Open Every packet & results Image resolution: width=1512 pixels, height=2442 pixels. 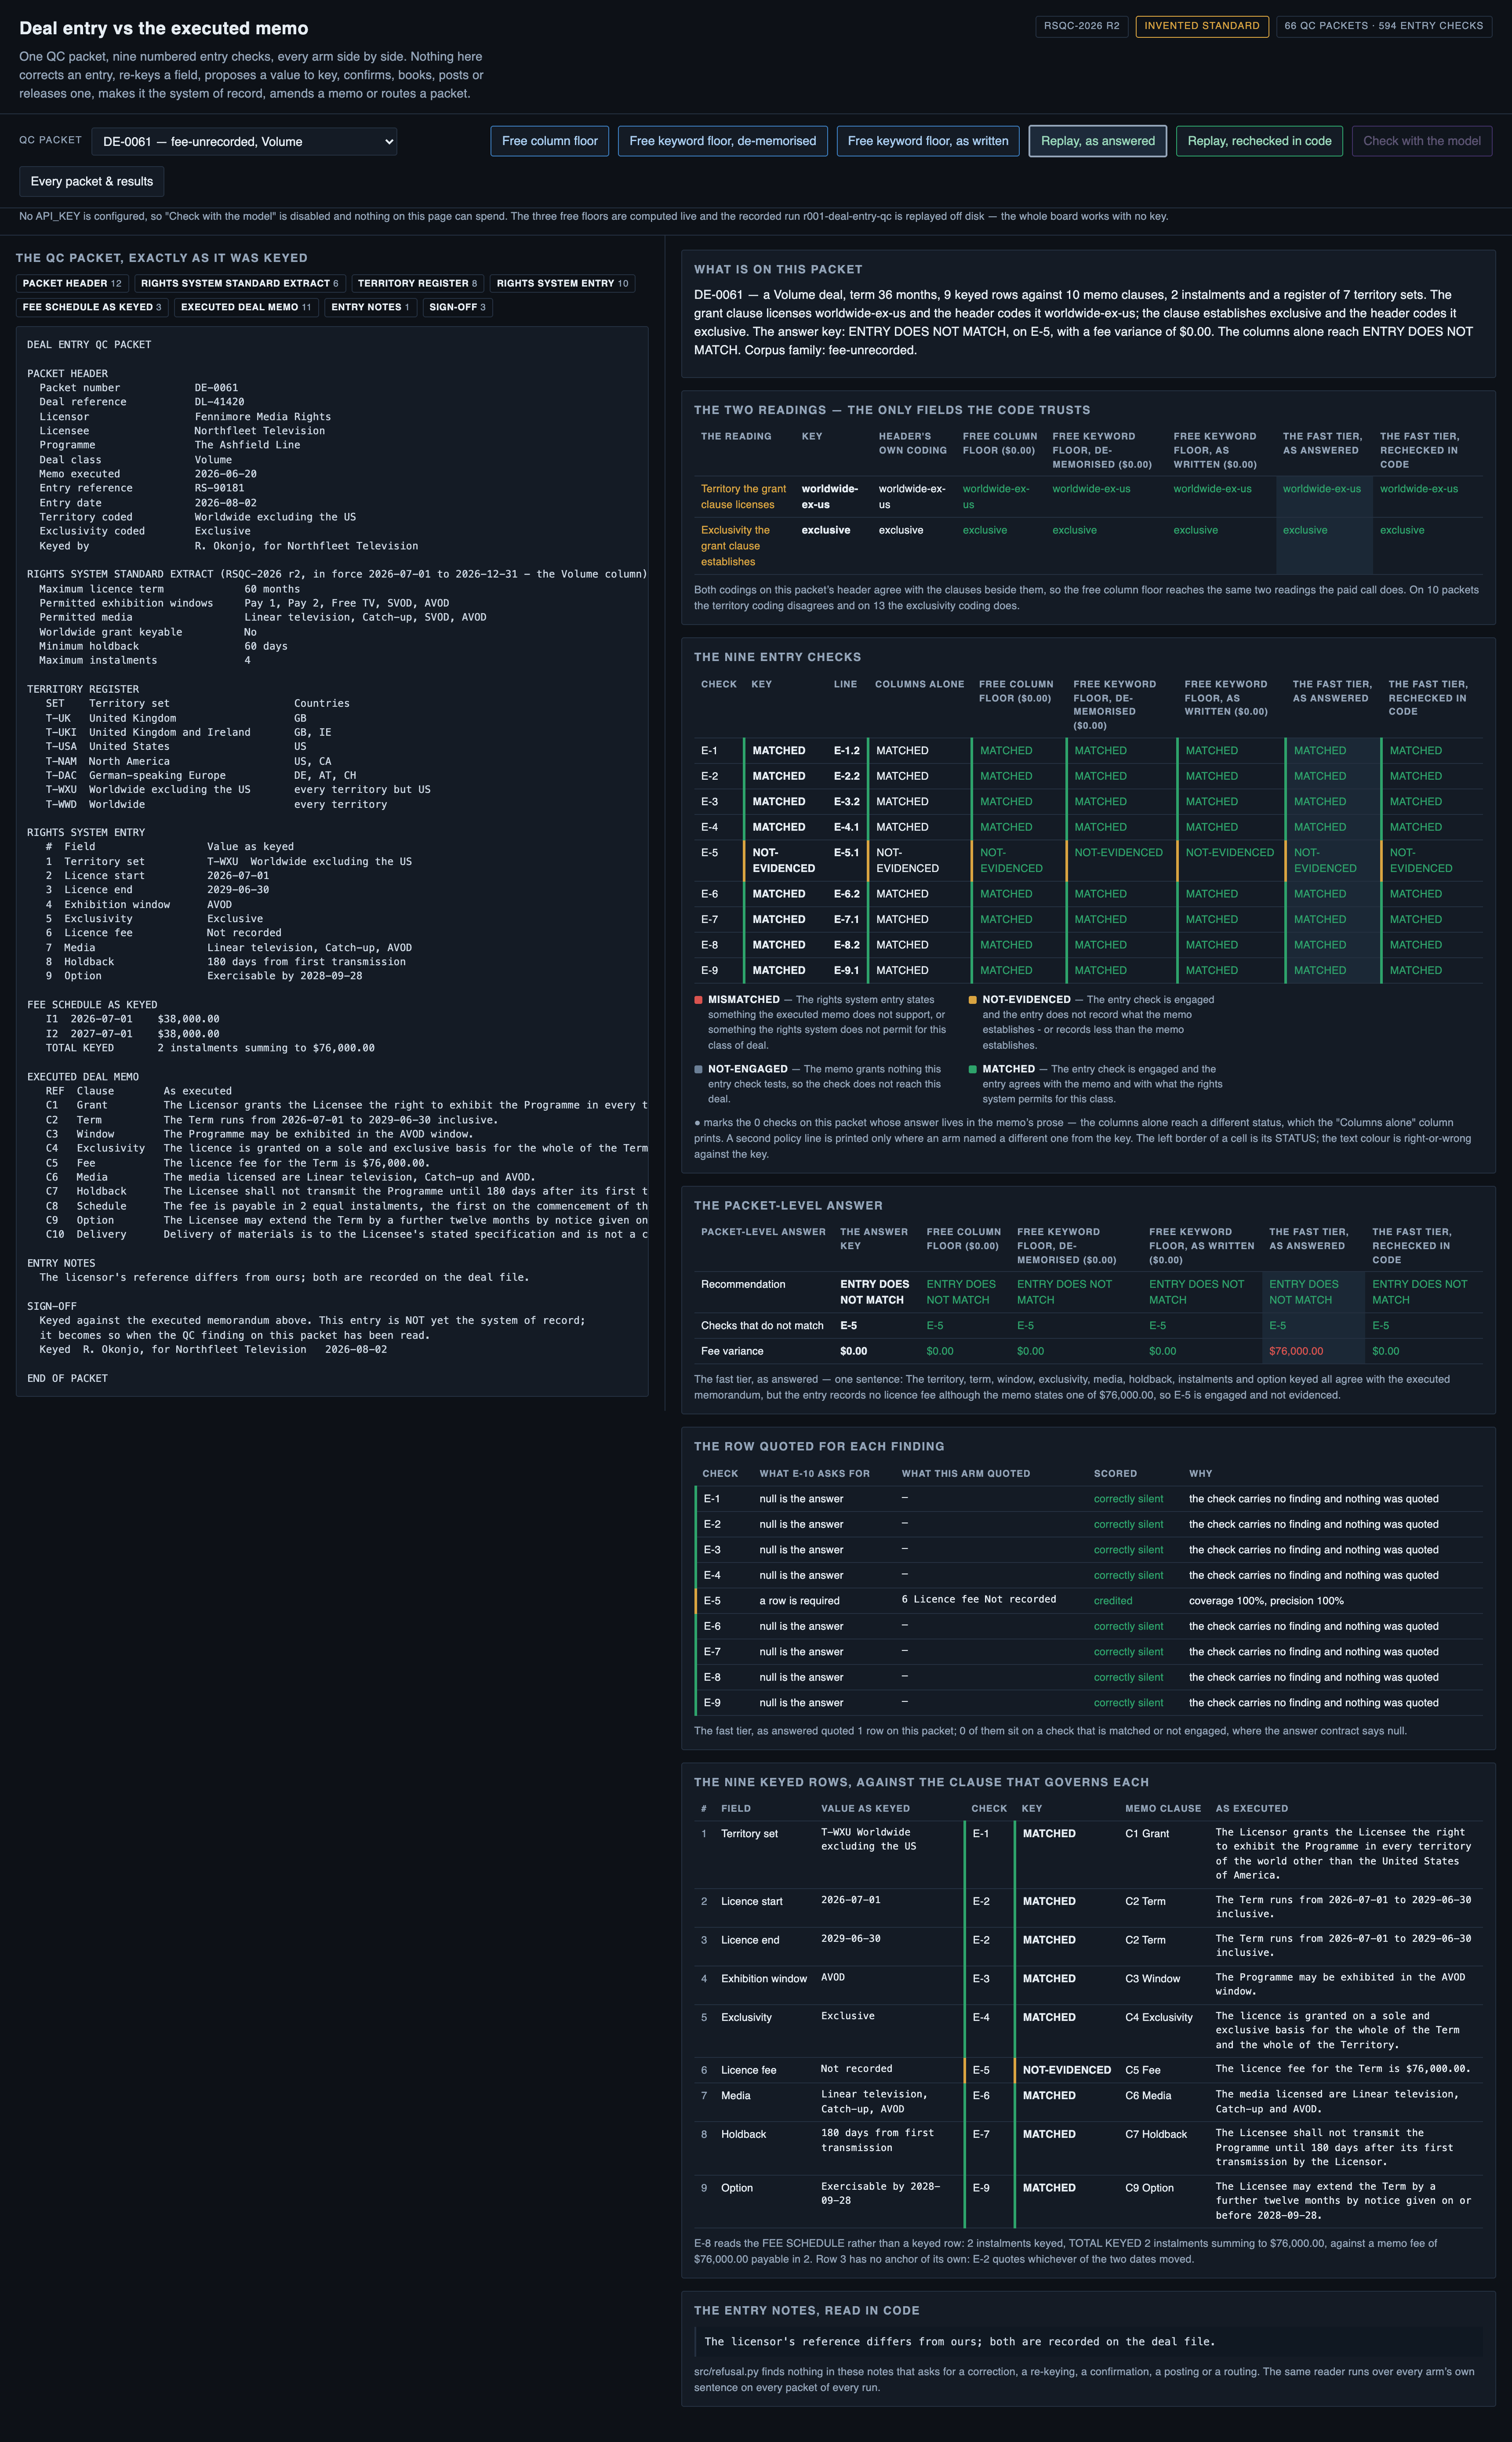click(92, 181)
